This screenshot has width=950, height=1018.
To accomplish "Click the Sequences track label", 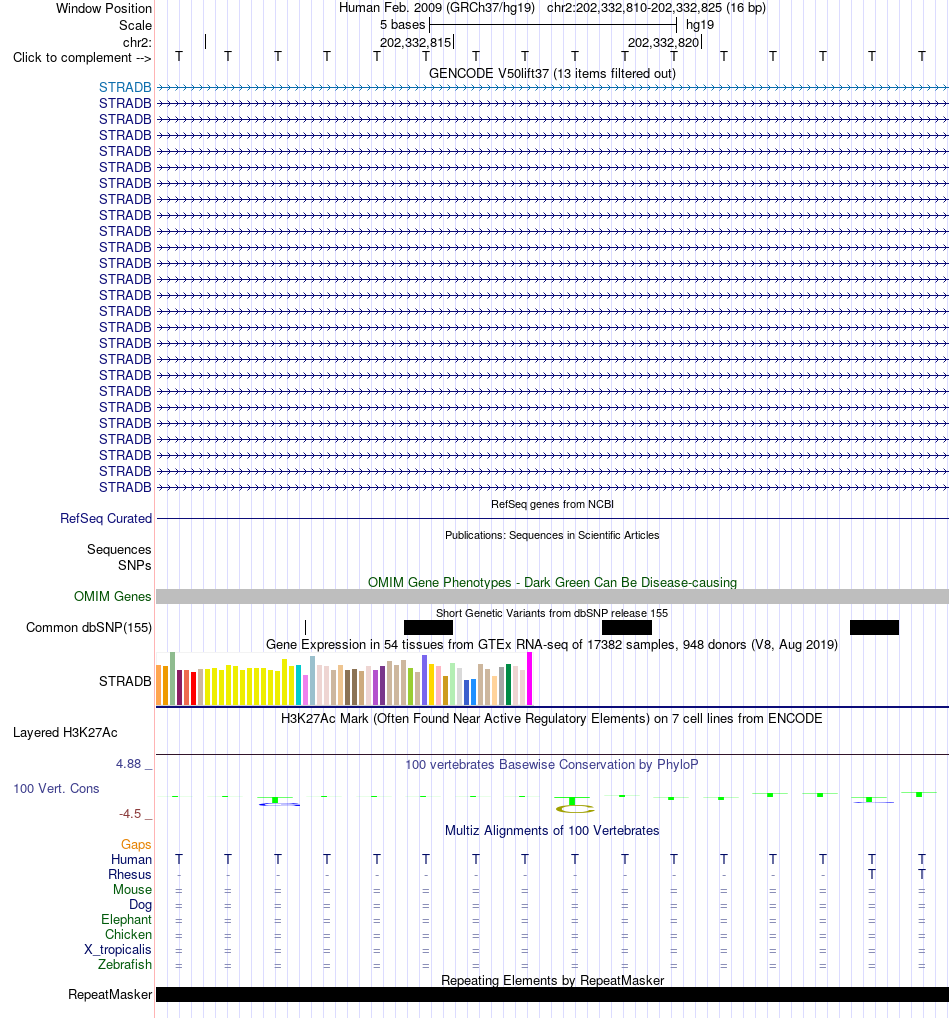I will click(119, 549).
